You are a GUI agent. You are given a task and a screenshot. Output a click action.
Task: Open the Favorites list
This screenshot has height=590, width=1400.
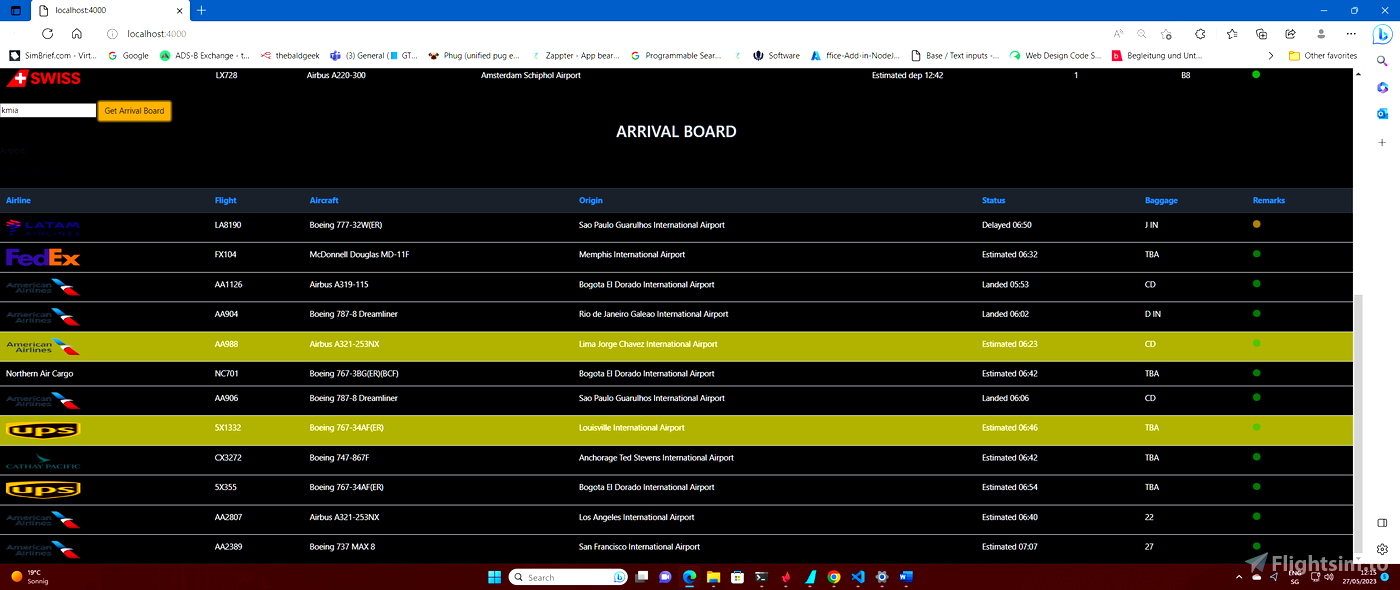pyautogui.click(x=1232, y=33)
